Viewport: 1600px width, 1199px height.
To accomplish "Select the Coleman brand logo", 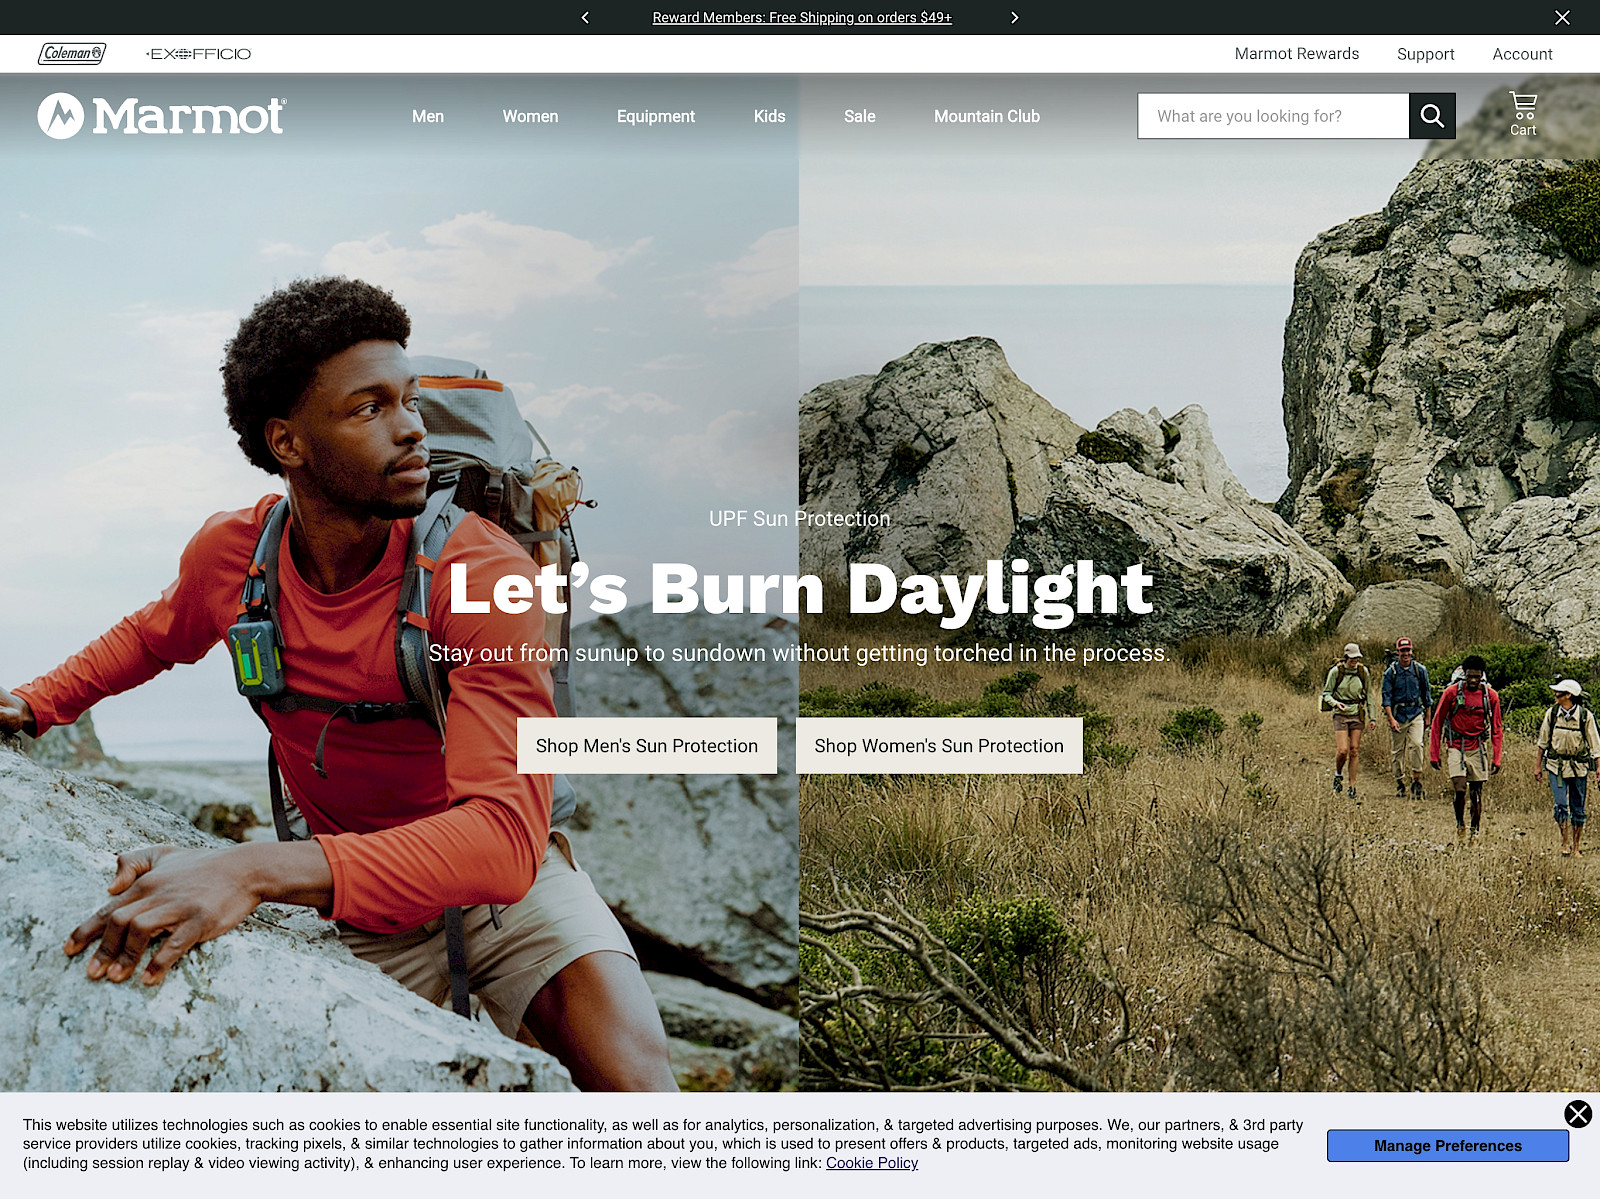I will coord(71,53).
